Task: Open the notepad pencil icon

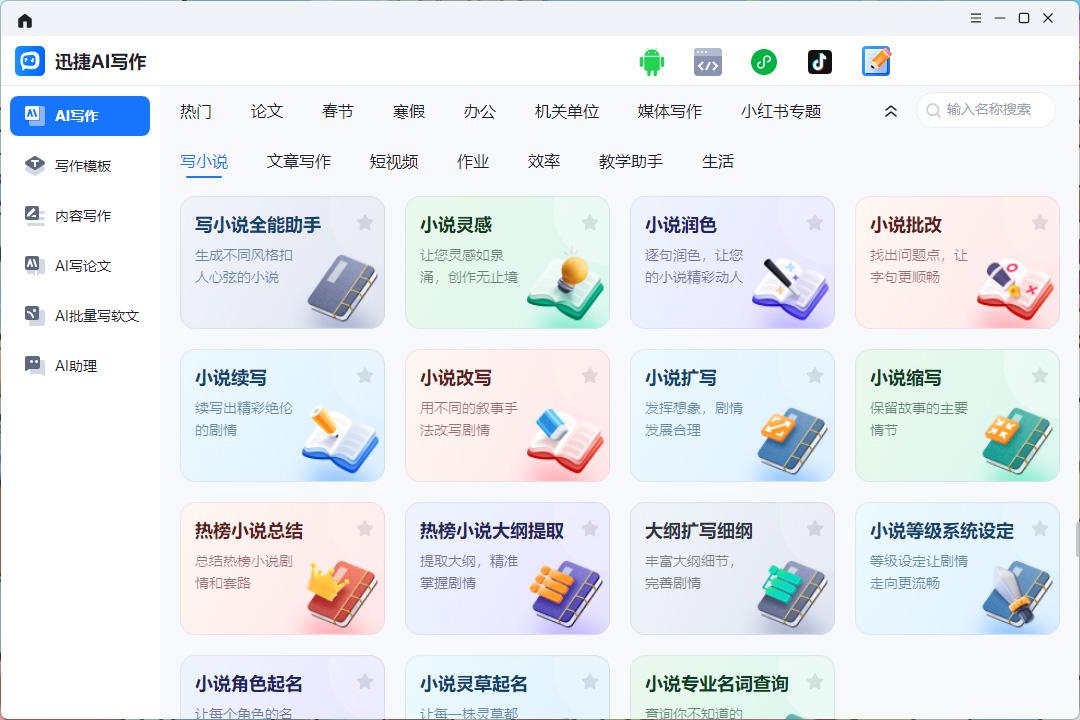Action: [x=876, y=61]
